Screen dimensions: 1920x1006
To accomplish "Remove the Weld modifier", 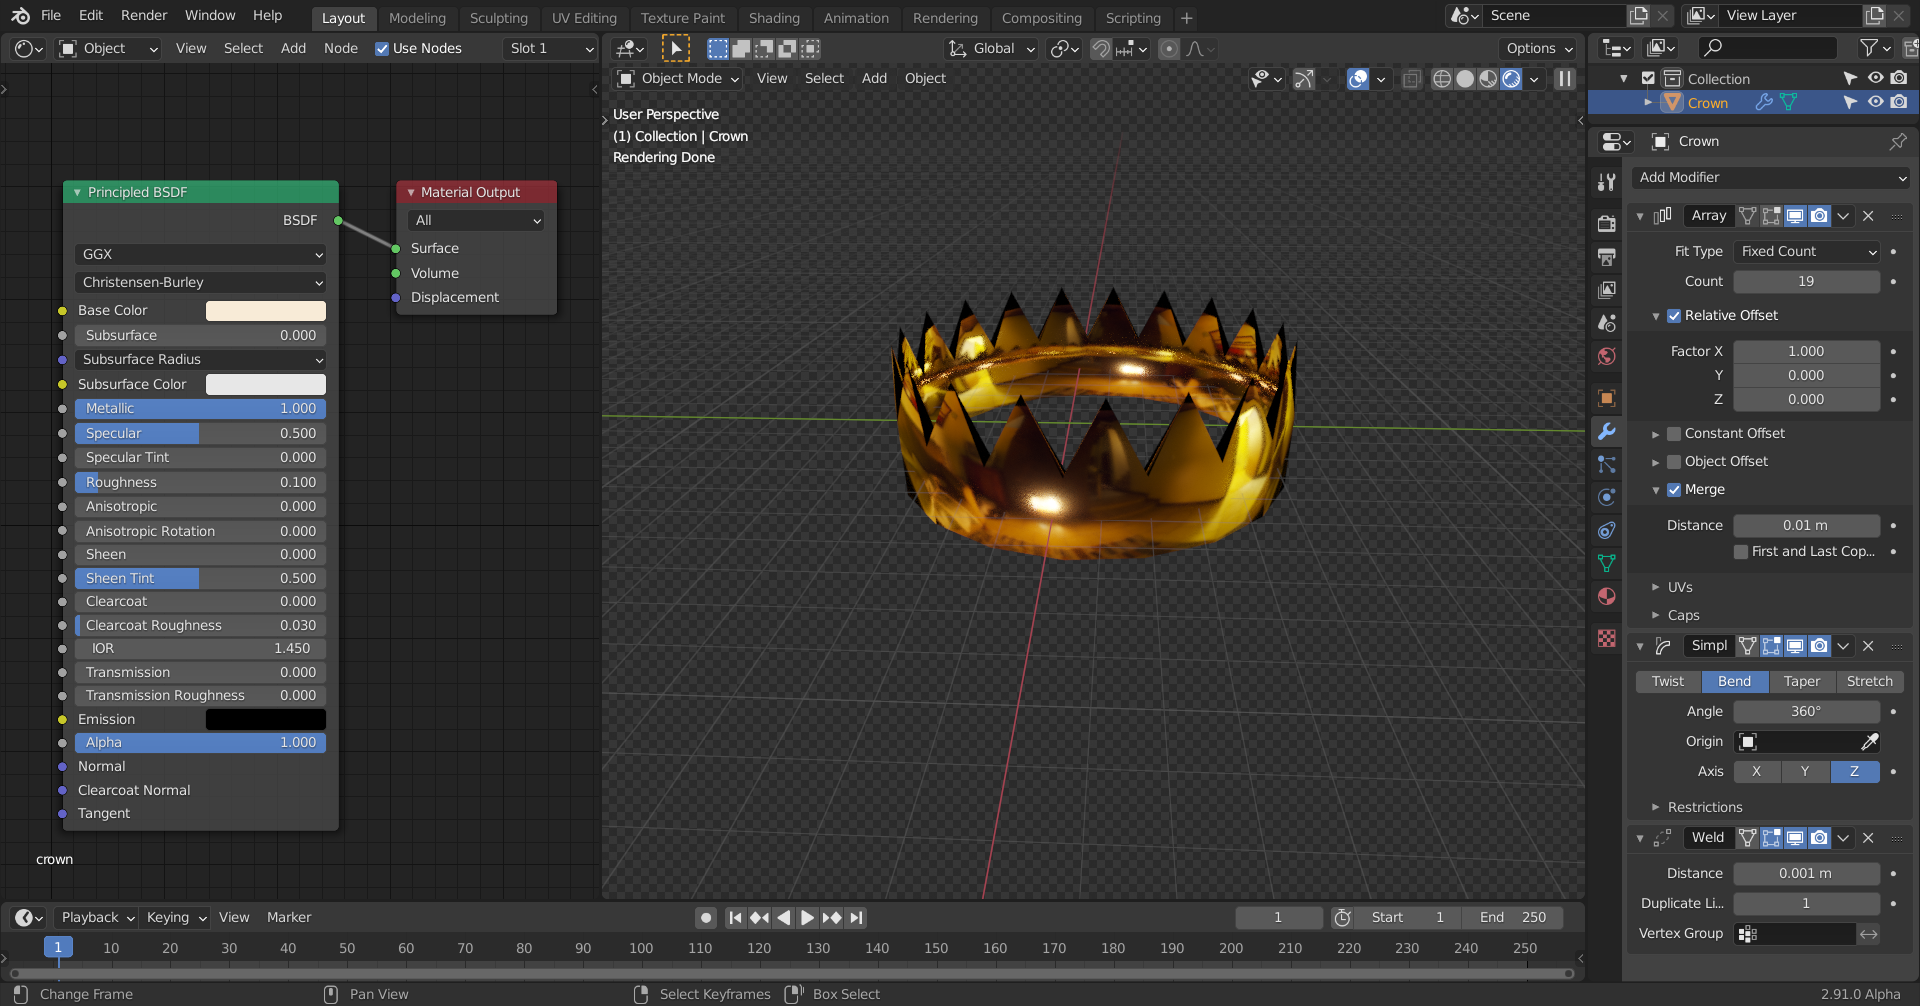I will click(1868, 838).
